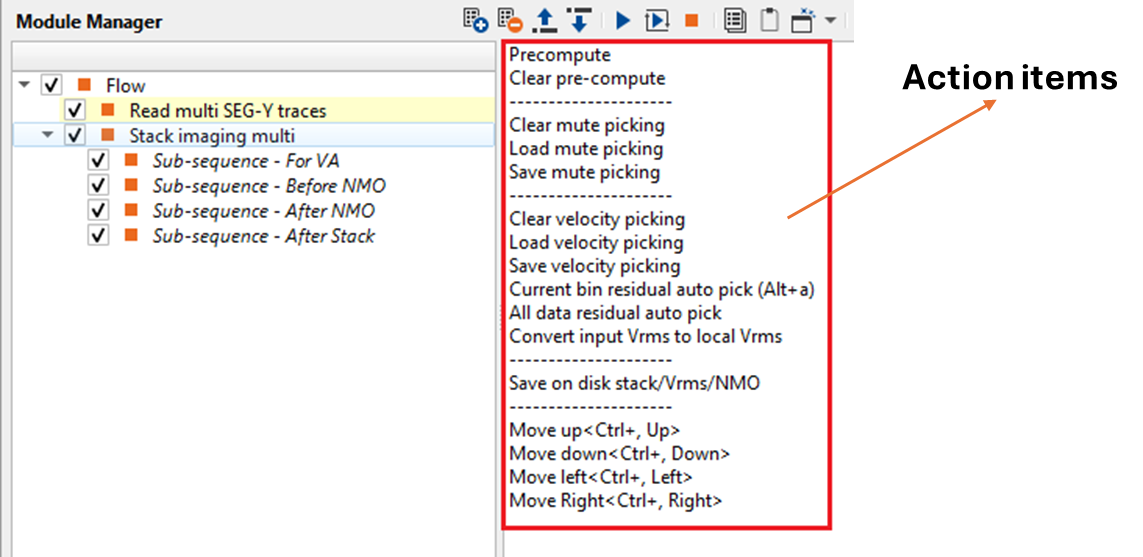Click orange square icon beside Flow
This screenshot has width=1143, height=557.
(85, 85)
